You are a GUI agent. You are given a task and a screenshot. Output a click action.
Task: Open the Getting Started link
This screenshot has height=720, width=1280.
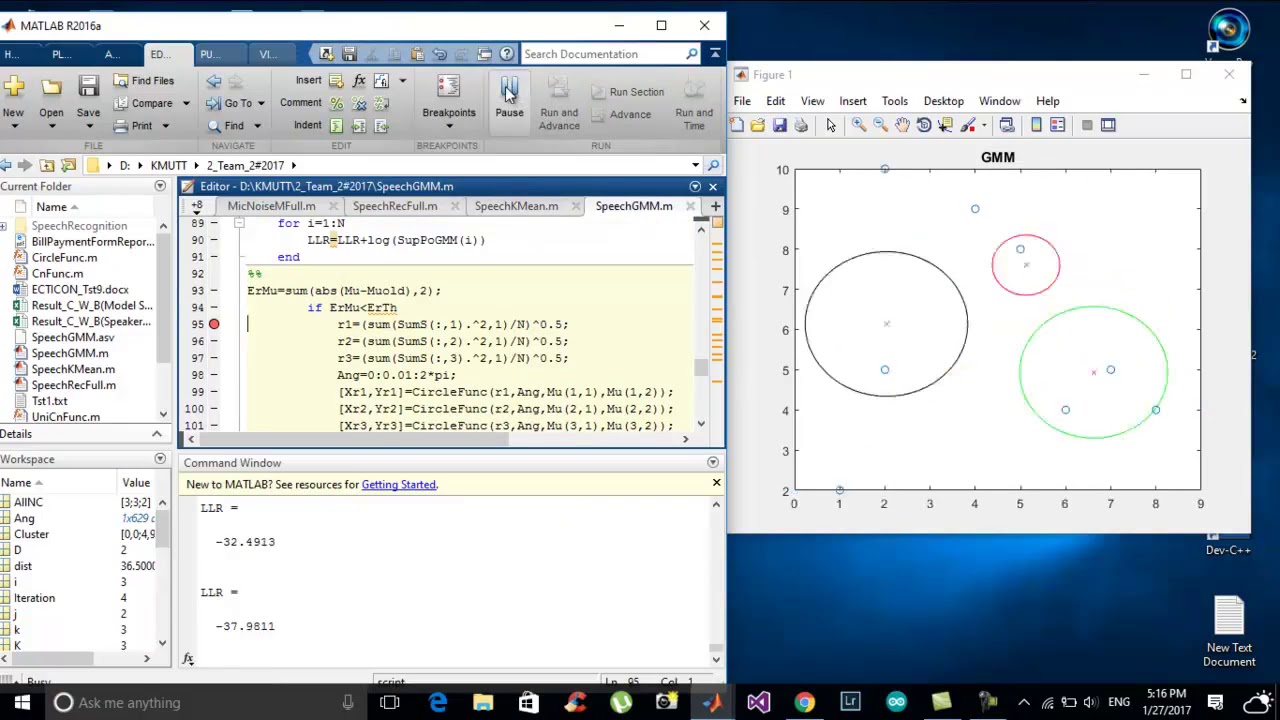[x=399, y=485]
